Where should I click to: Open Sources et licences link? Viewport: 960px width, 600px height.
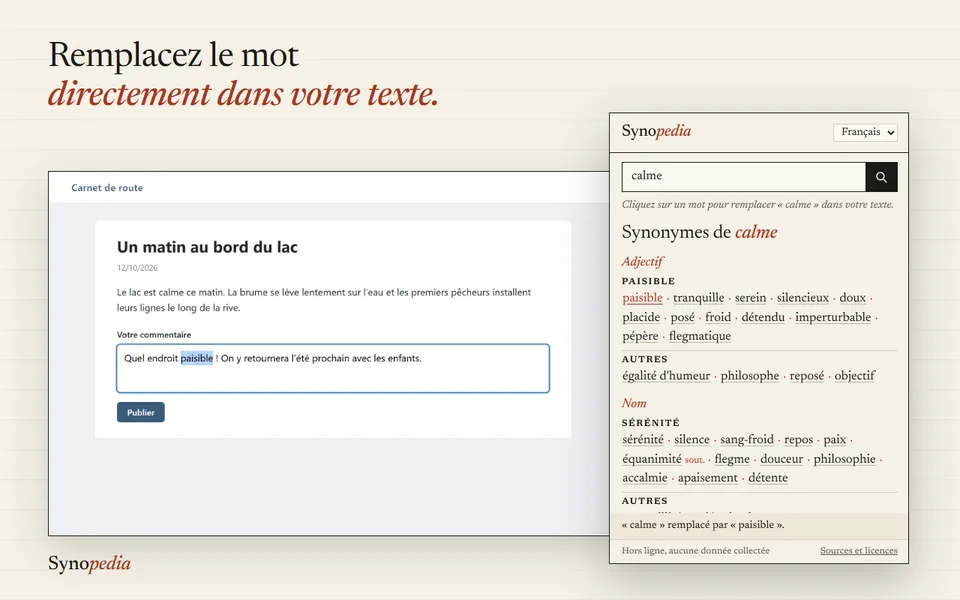click(x=858, y=550)
